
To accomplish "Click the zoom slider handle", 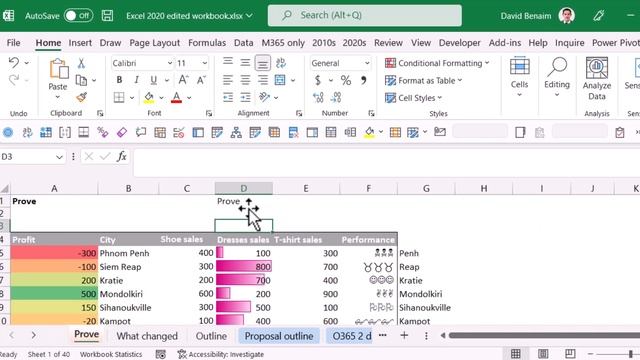I will tap(631, 354).
